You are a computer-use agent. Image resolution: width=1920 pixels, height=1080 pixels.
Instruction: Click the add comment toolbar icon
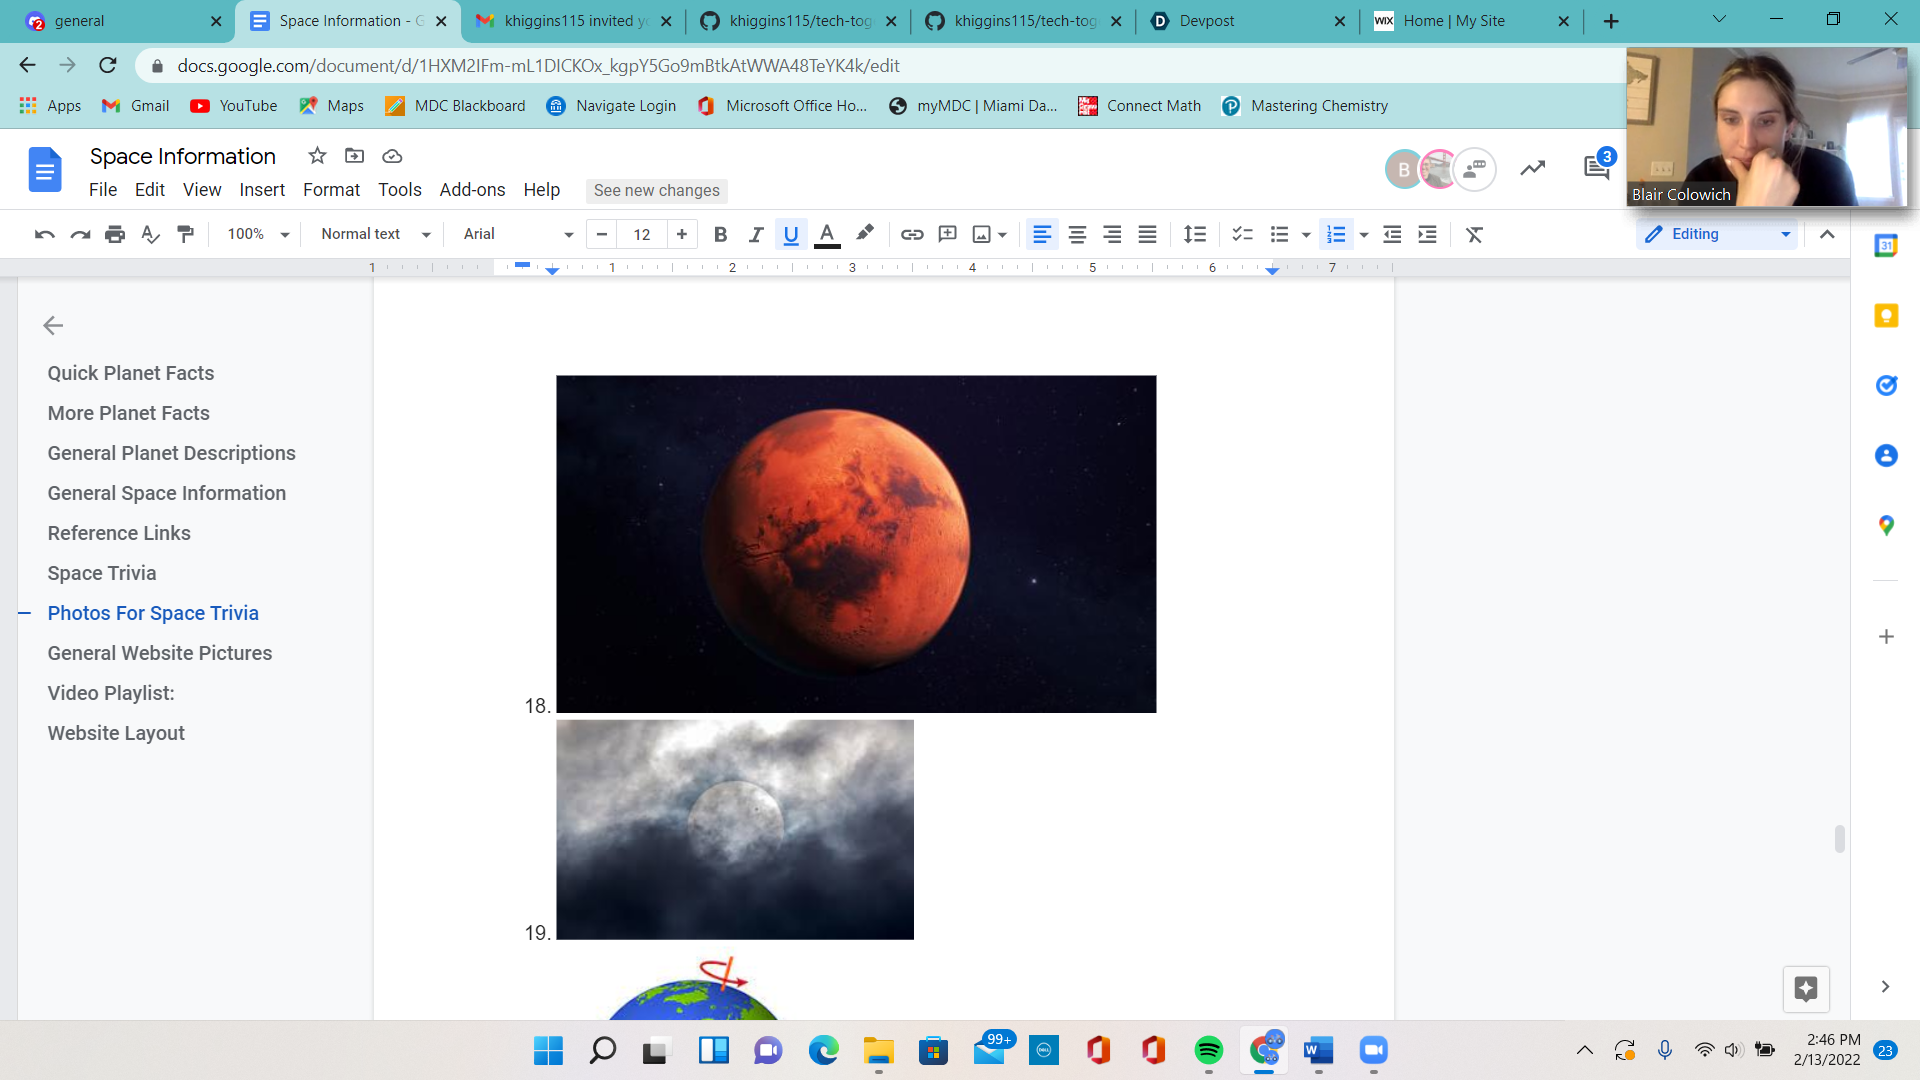[x=947, y=234]
